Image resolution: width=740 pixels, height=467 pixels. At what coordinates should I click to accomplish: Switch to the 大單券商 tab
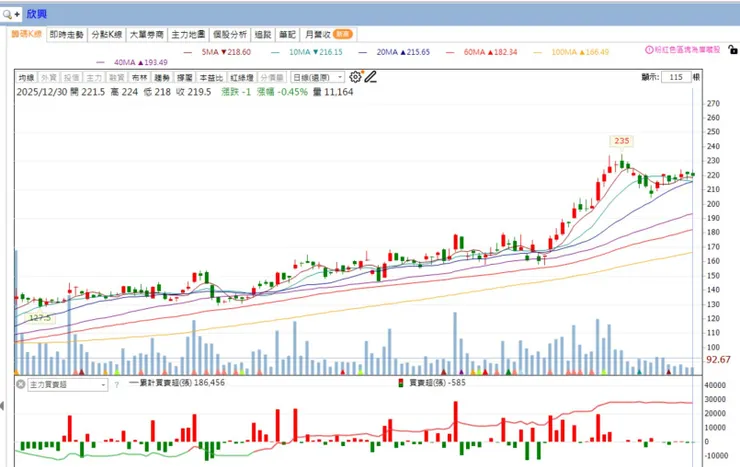point(147,34)
